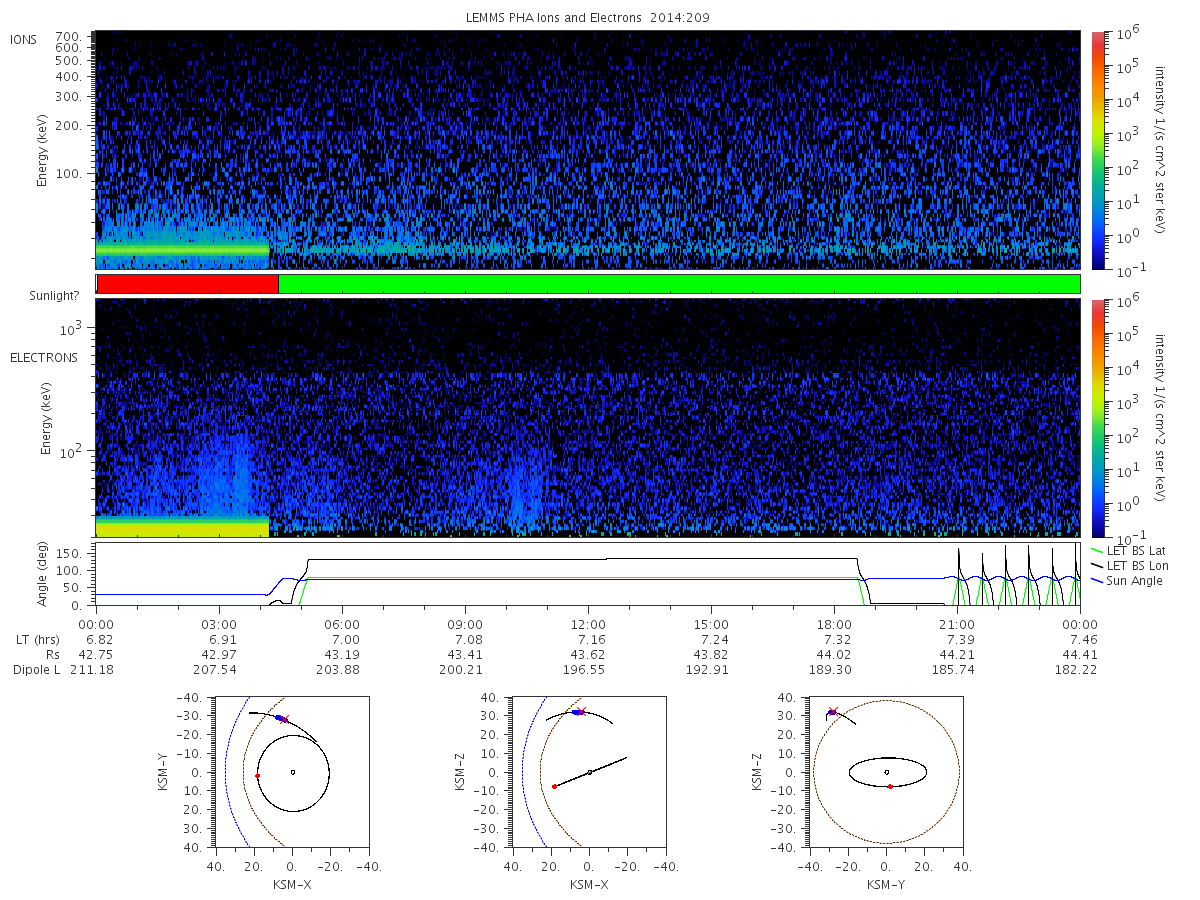Click the spacecraft marker in KSM-X/KSM-Z plot
Image resolution: width=1200 pixels, height=900 pixels.
pyautogui.click(x=578, y=712)
